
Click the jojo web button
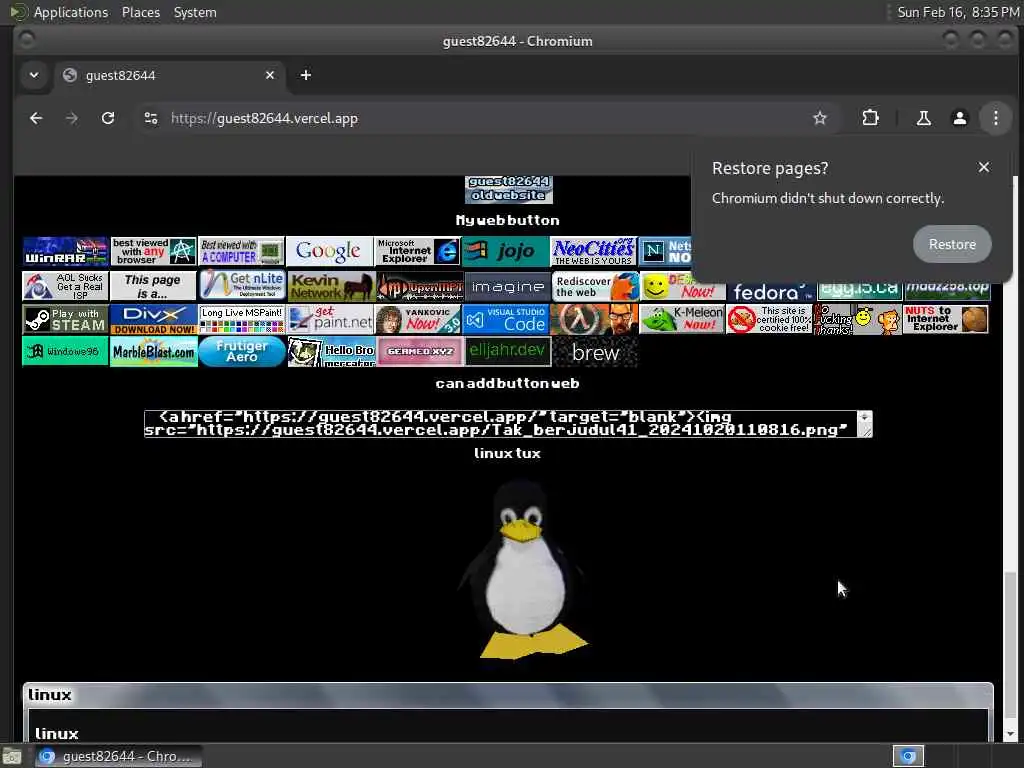pyautogui.click(x=506, y=251)
